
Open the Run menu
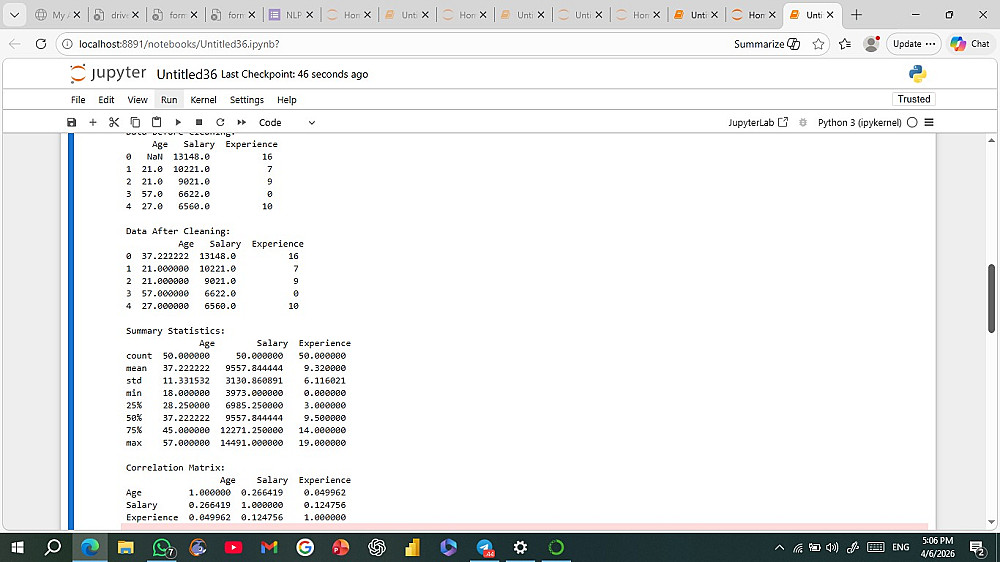pos(169,100)
